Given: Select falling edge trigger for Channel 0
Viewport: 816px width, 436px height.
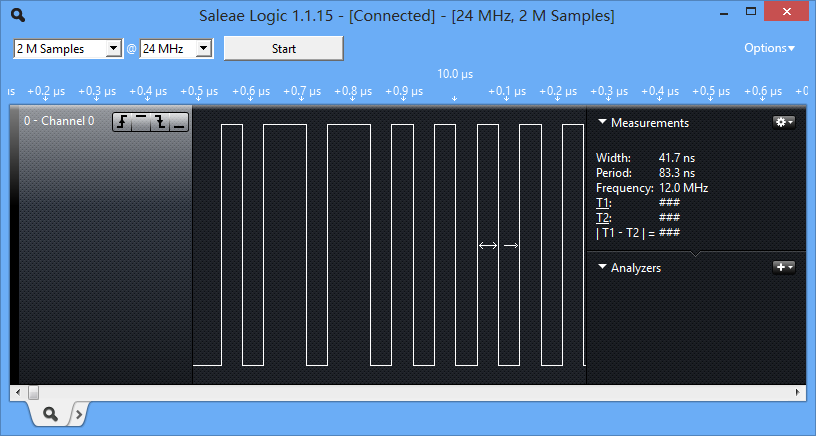Looking at the screenshot, I should pos(160,122).
